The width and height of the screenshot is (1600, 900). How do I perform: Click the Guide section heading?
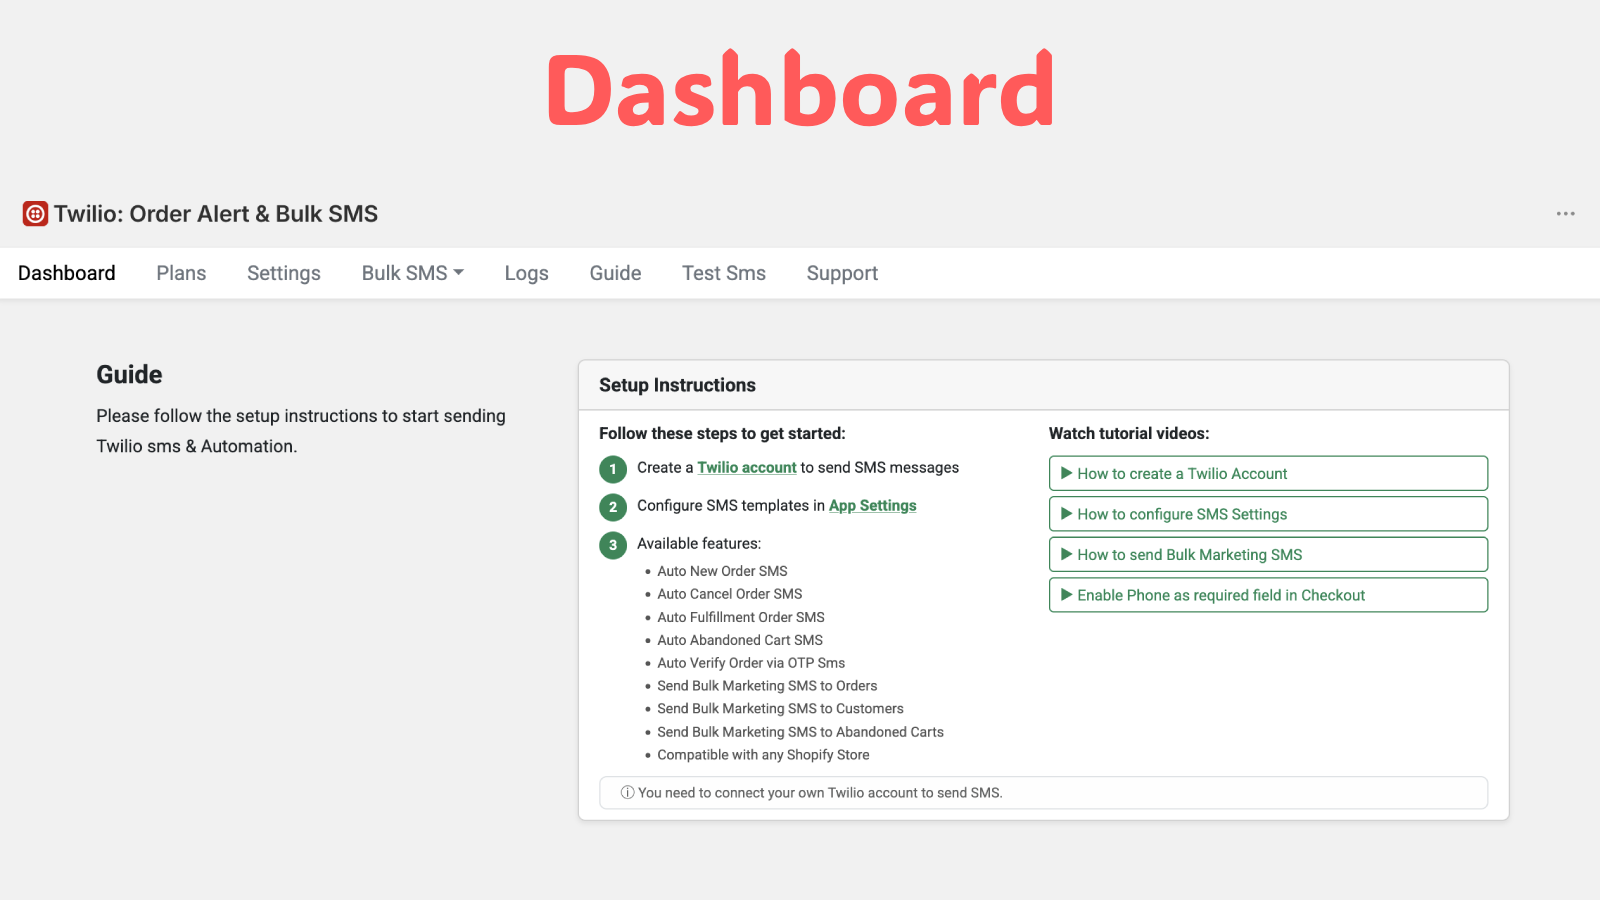click(x=129, y=375)
